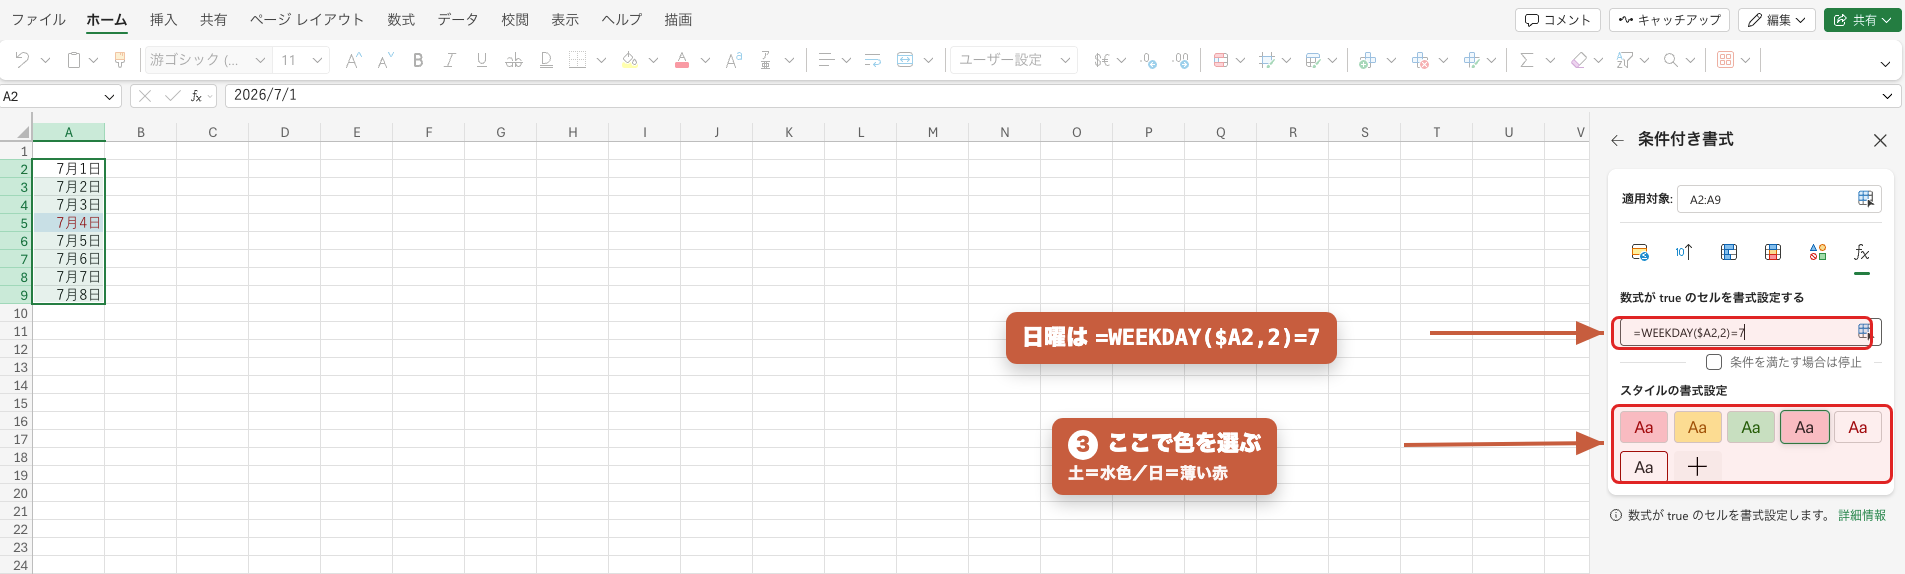The width and height of the screenshot is (1905, 574).
Task: Choose the light red fill Aa style
Action: point(1644,427)
